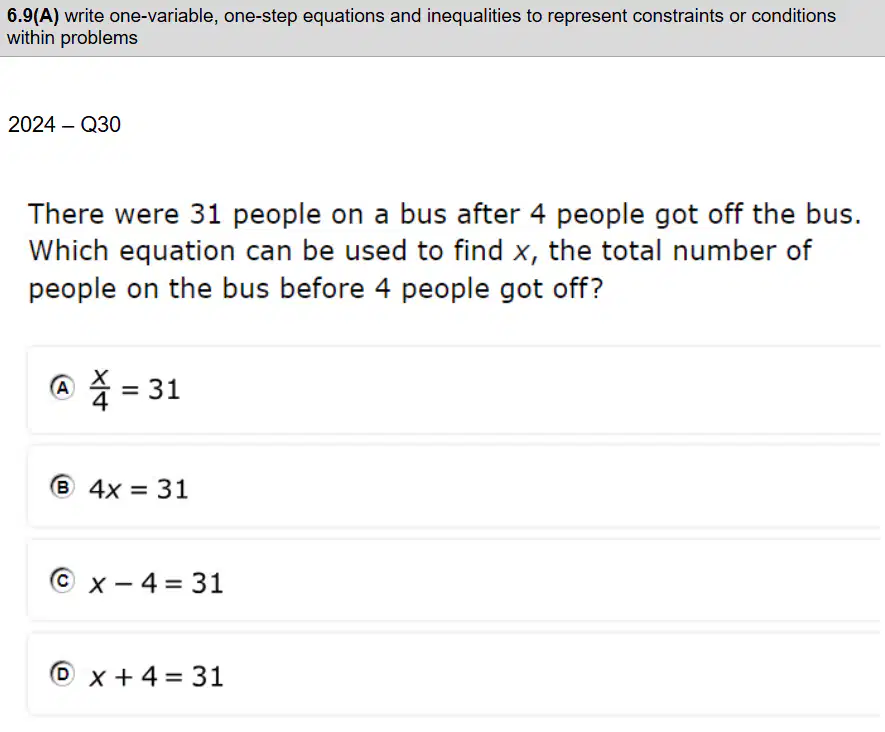The height and width of the screenshot is (732, 885).
Task: Click the question mark ending the question
Action: [x=597, y=288]
